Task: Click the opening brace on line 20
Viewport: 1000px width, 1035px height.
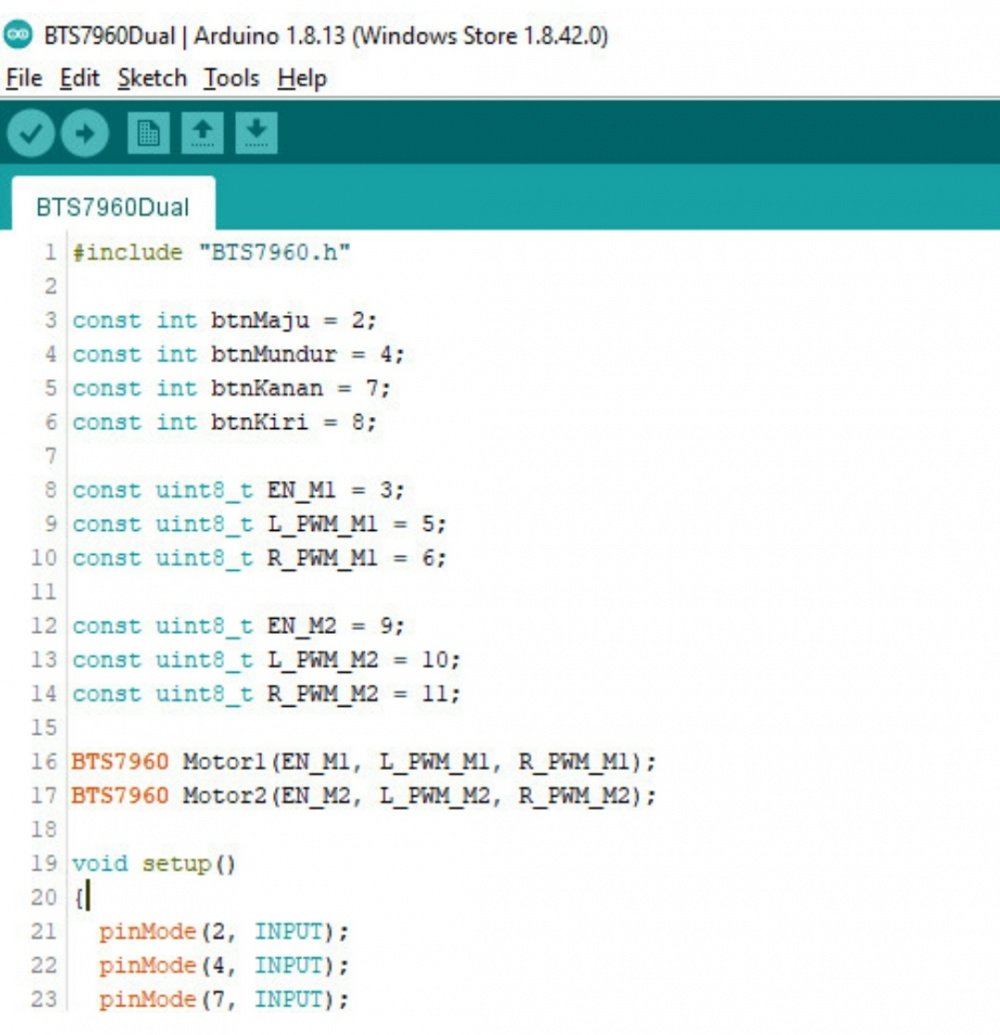Action: [79, 898]
